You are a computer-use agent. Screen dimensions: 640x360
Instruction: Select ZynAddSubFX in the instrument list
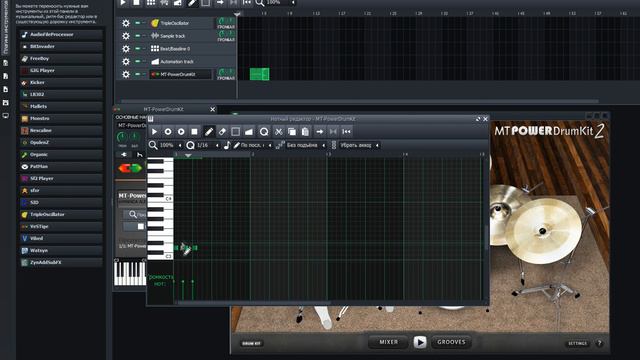(x=61, y=262)
